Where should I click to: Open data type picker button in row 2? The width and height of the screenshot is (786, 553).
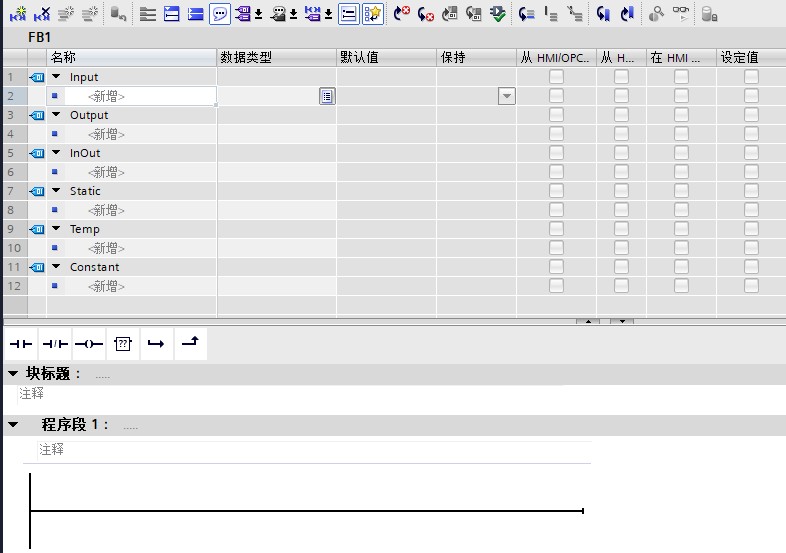coord(327,96)
